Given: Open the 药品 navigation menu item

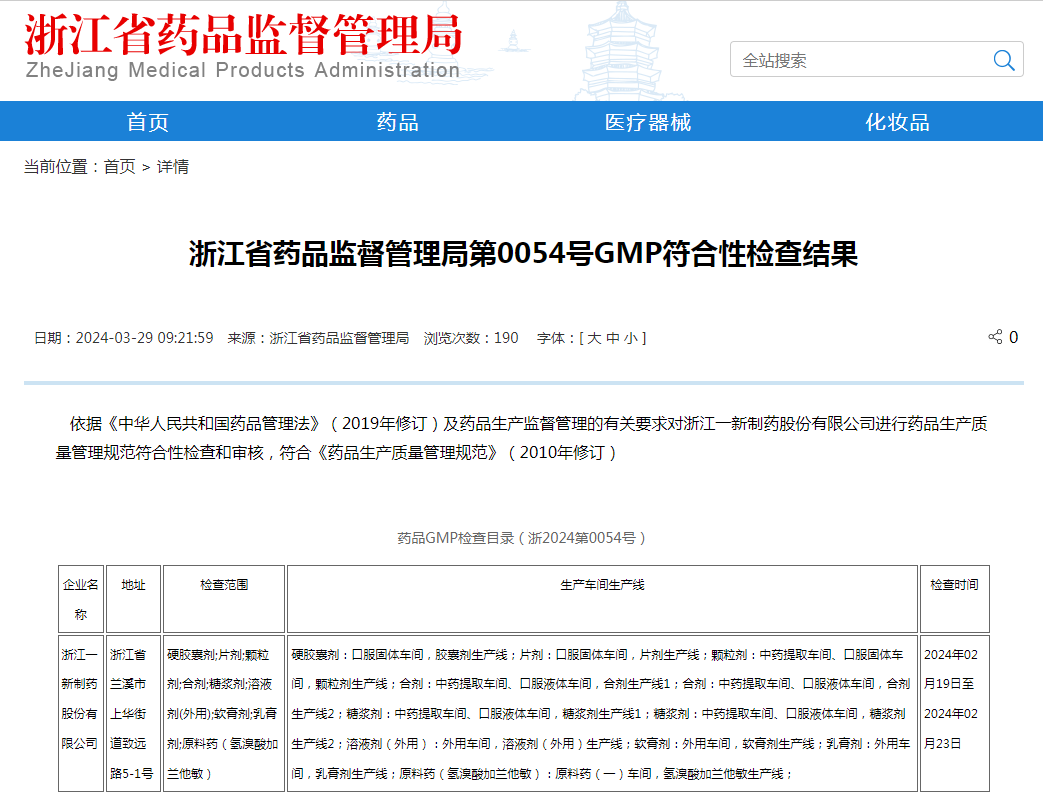Looking at the screenshot, I should coord(397,122).
